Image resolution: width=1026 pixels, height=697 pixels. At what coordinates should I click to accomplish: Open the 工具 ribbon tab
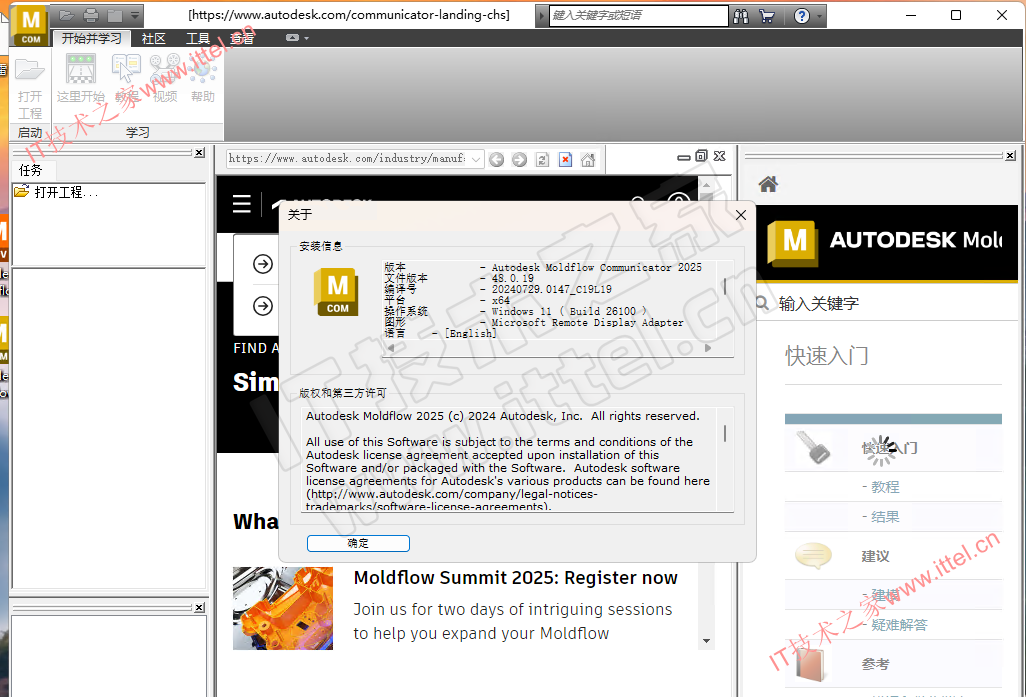[x=198, y=39]
